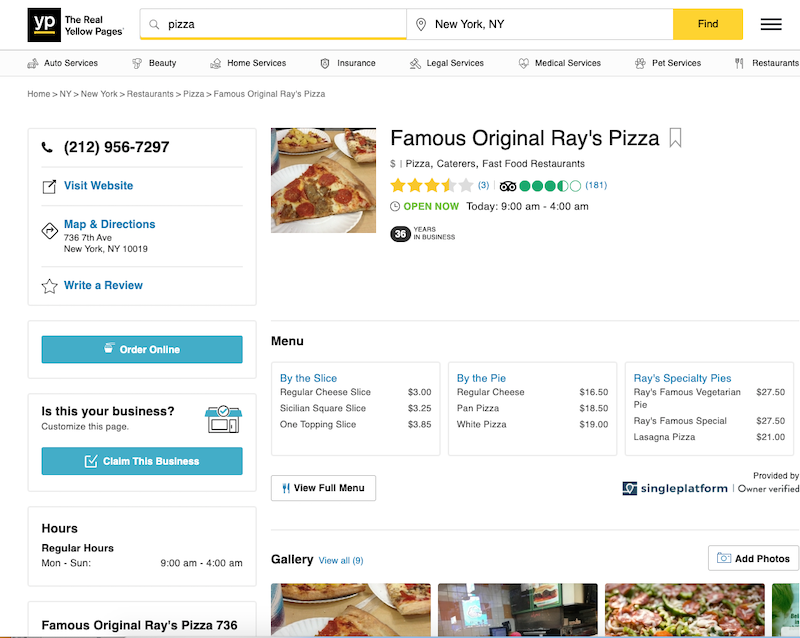The image size is (800, 638).
Task: Go to New York breadcrumb
Action: tap(99, 94)
